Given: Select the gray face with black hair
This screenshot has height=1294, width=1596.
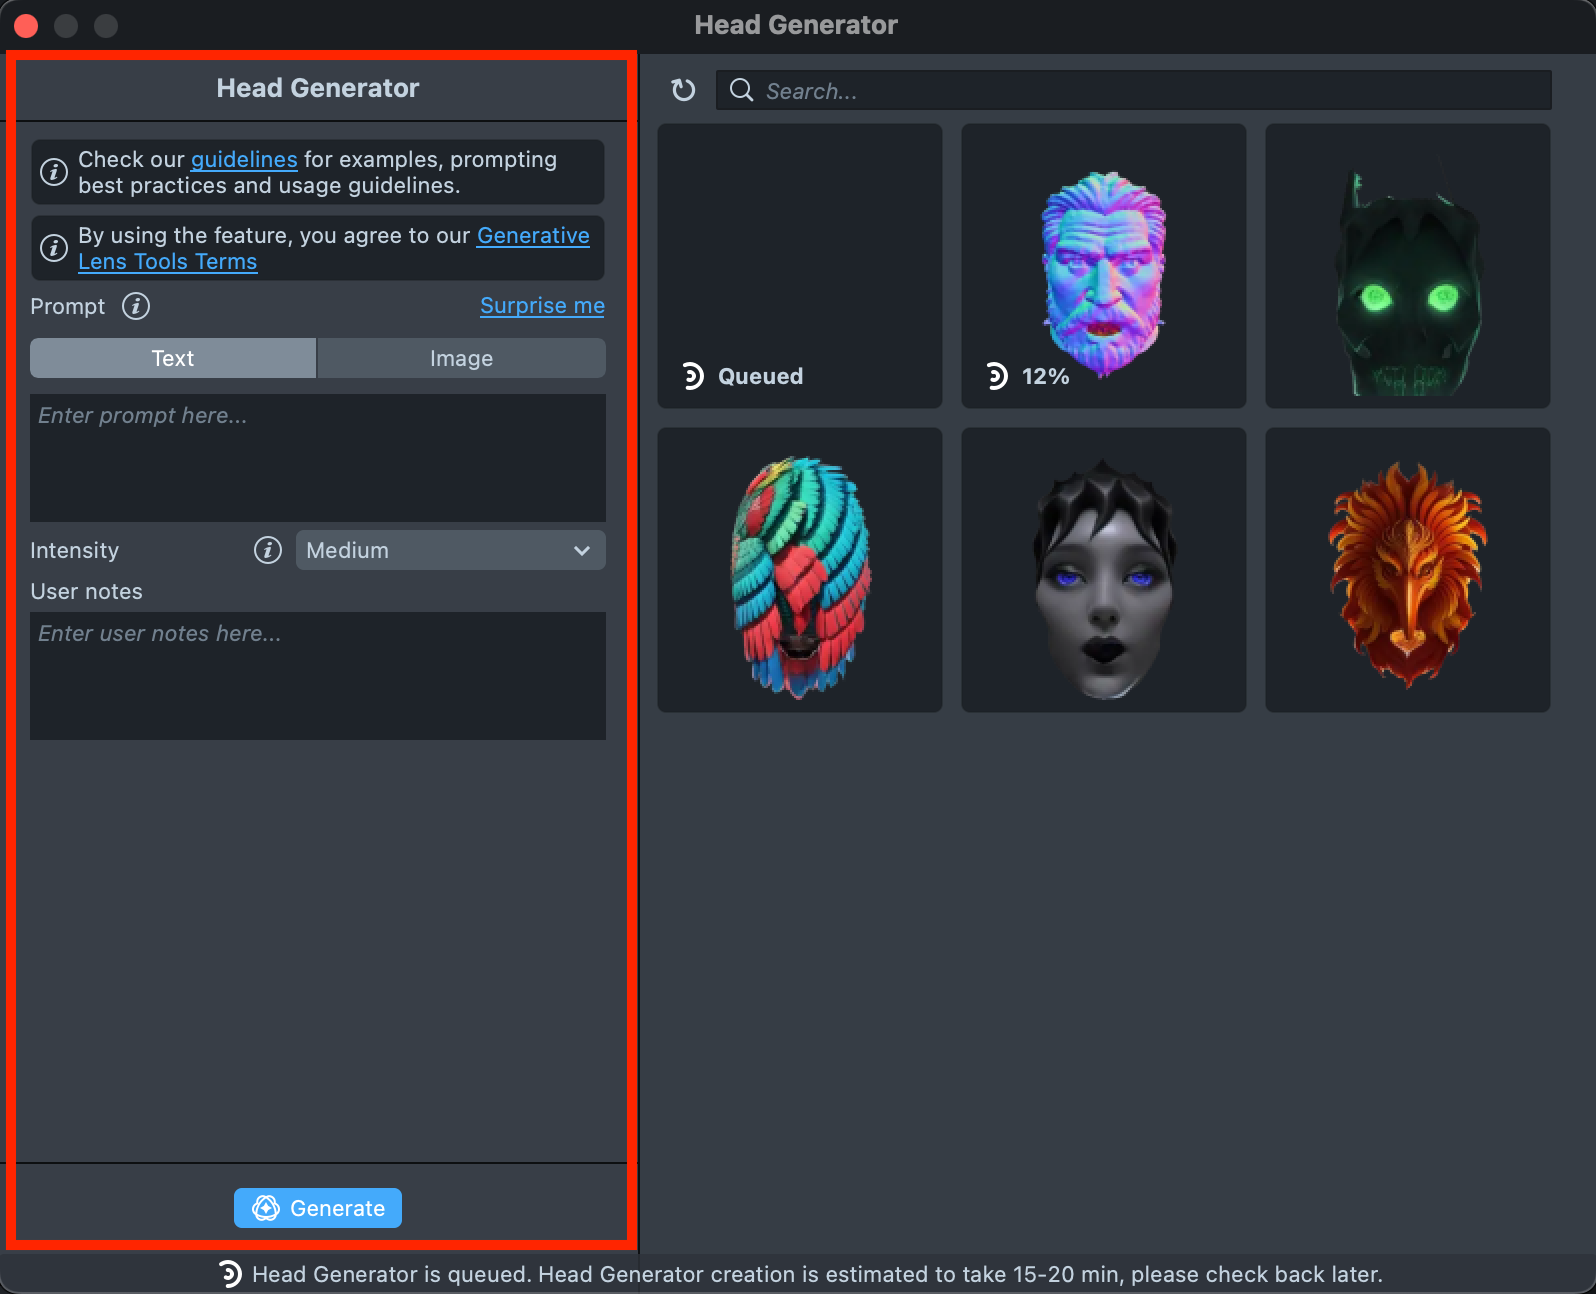Looking at the screenshot, I should (1104, 570).
